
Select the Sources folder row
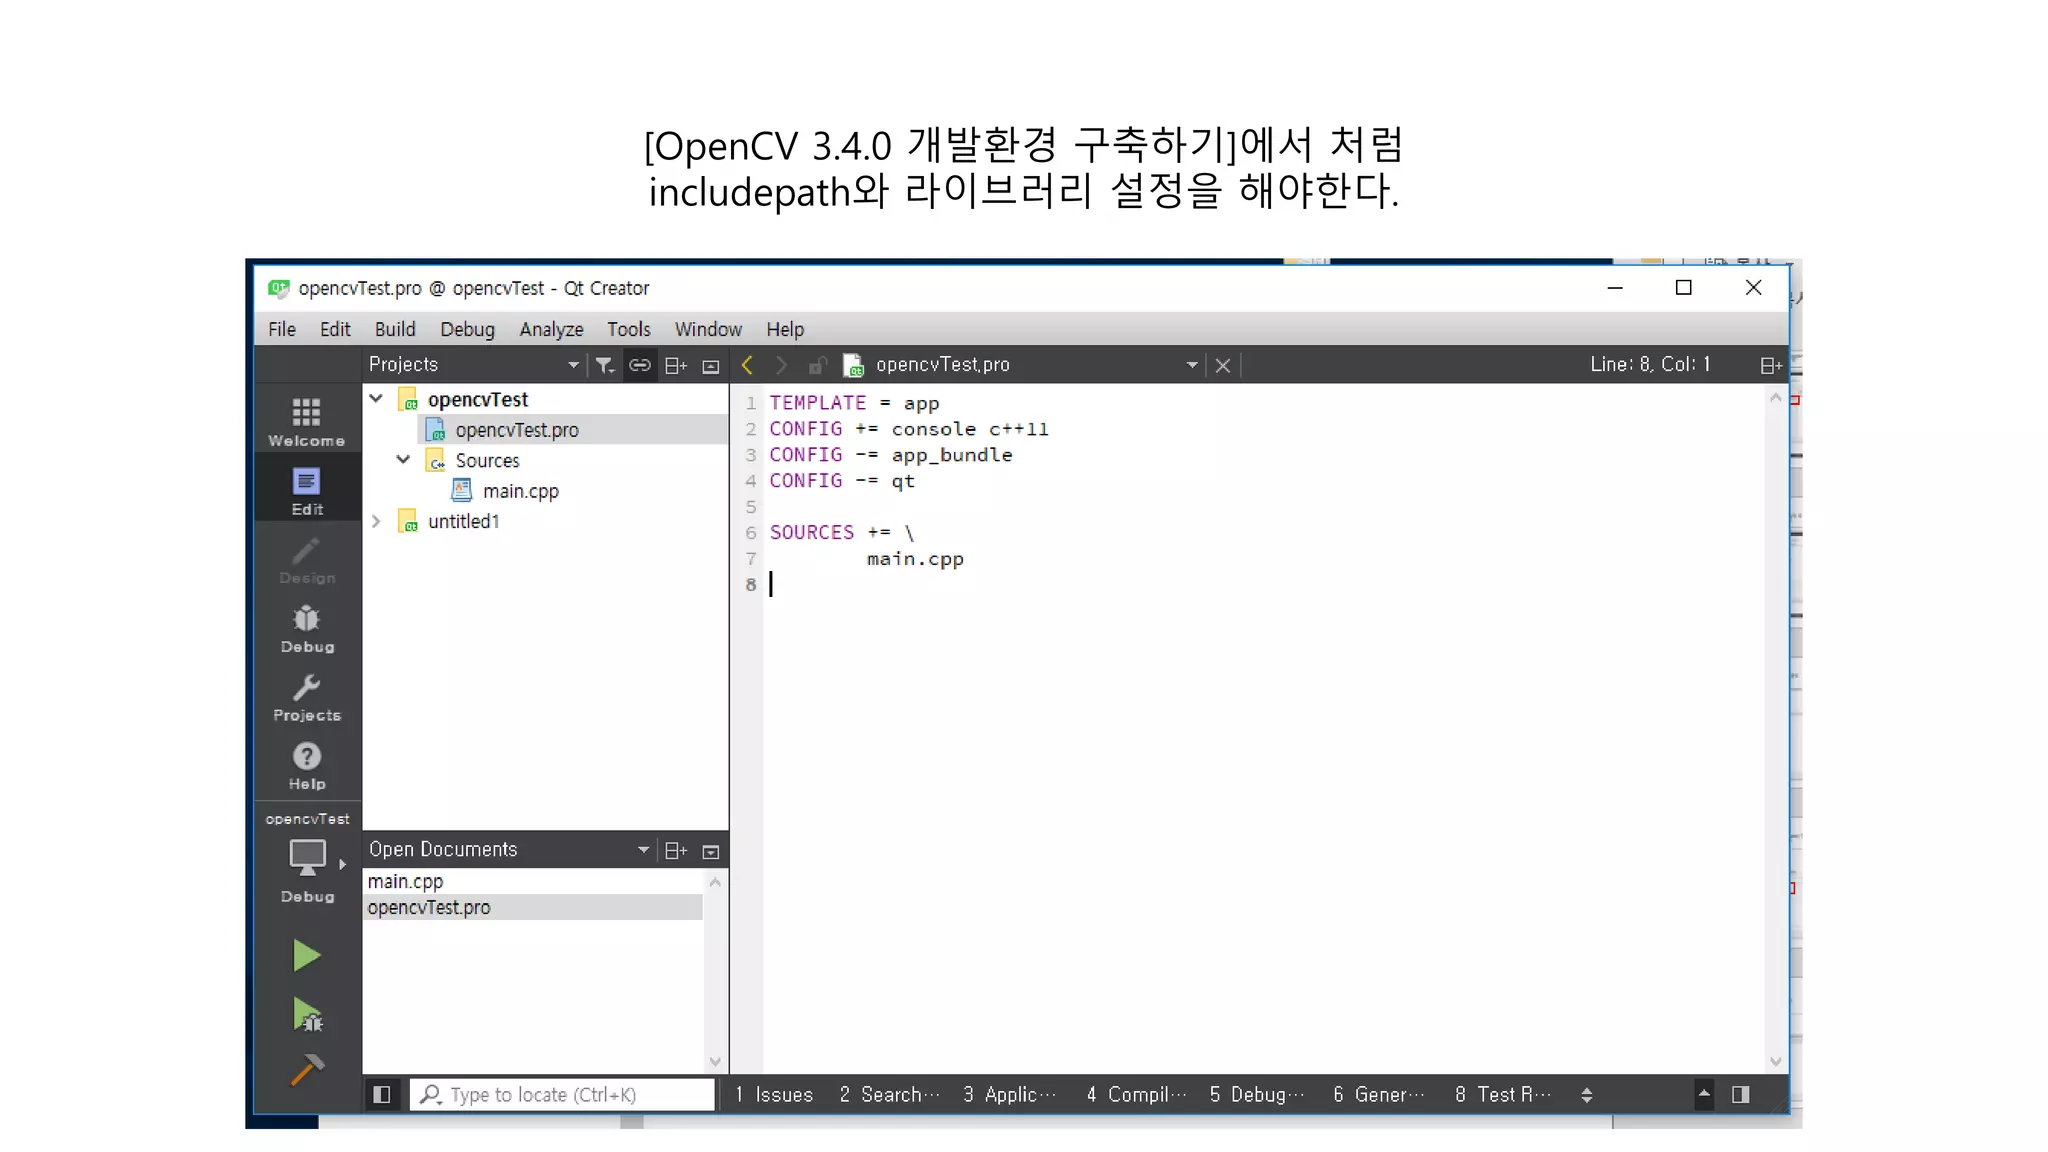click(x=487, y=460)
